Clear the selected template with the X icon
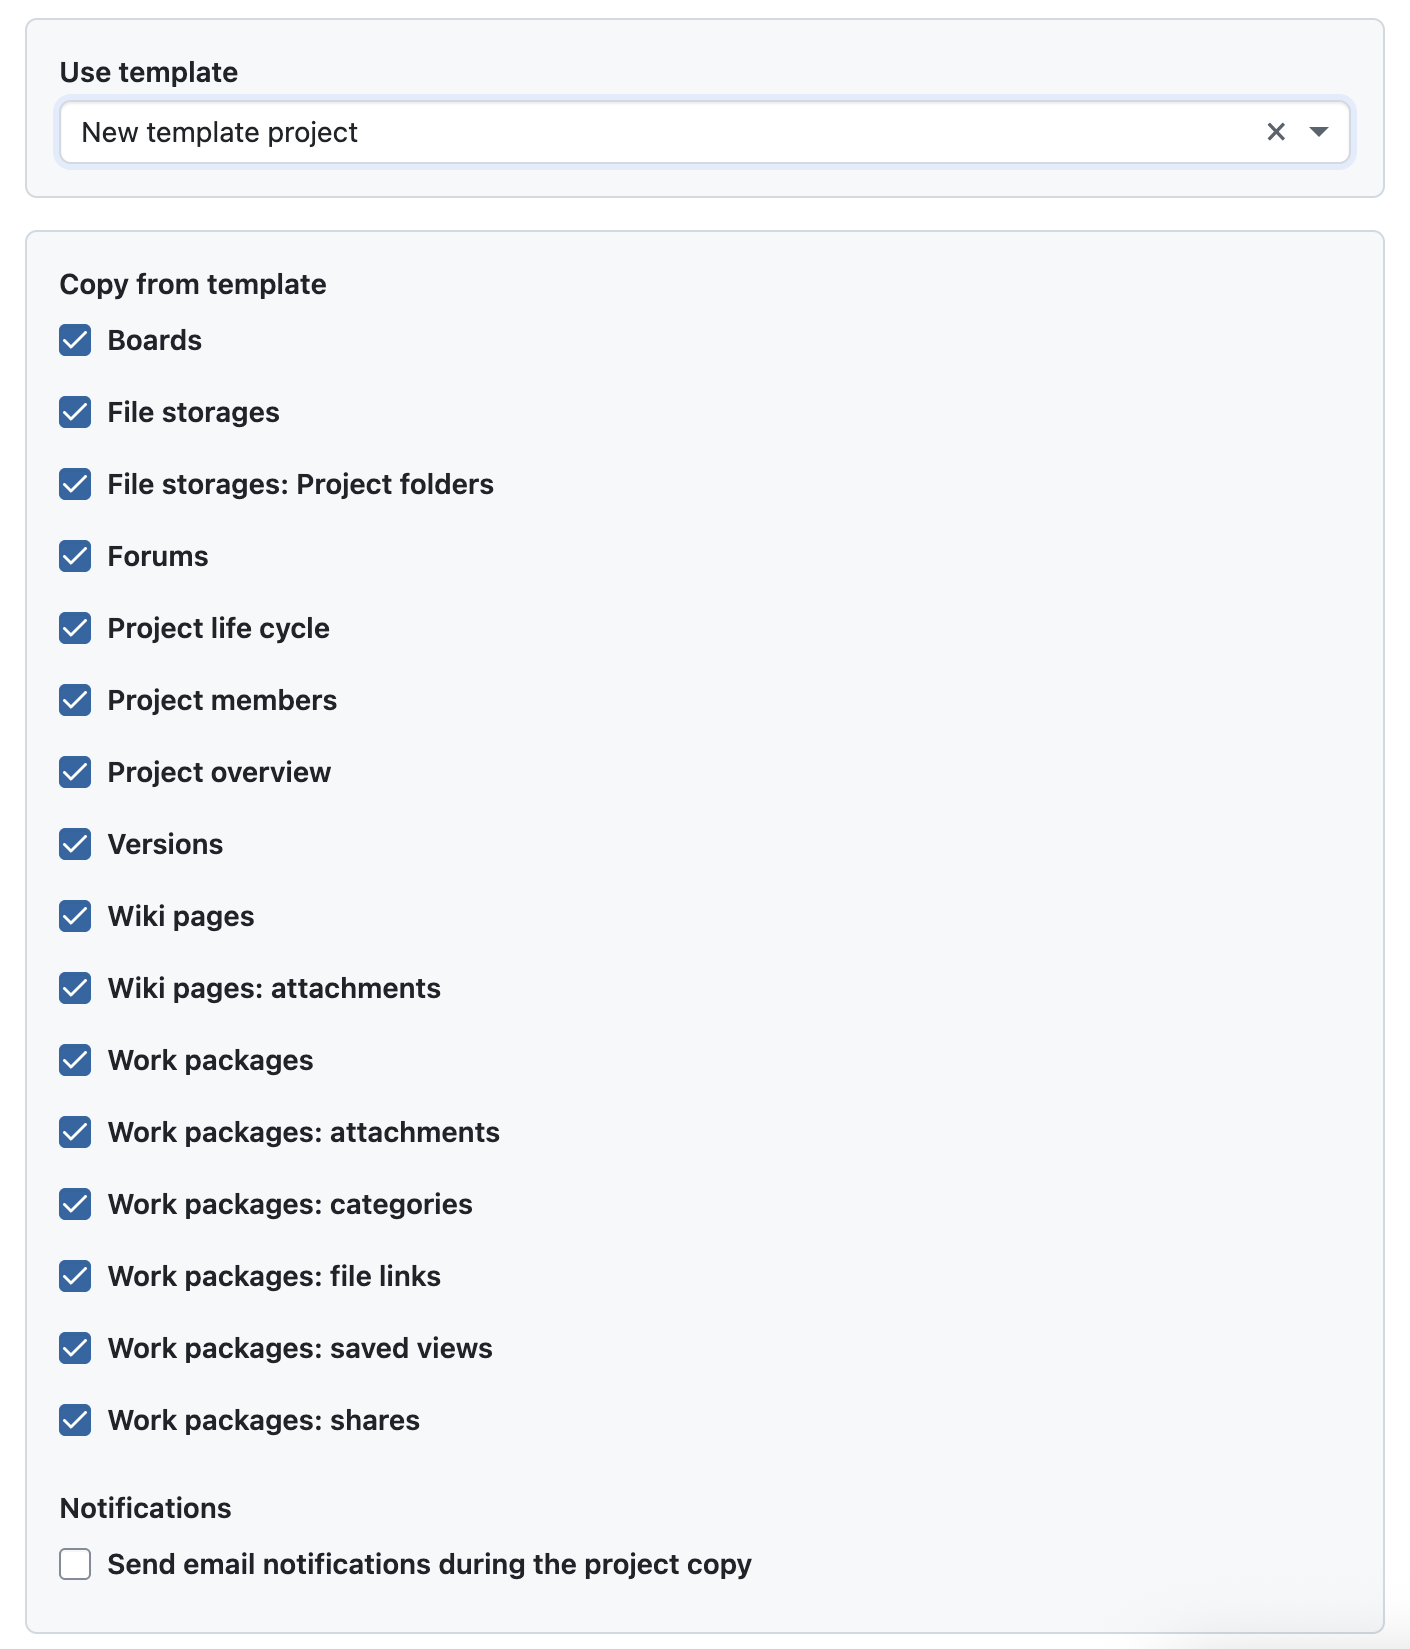This screenshot has width=1410, height=1649. [1276, 132]
